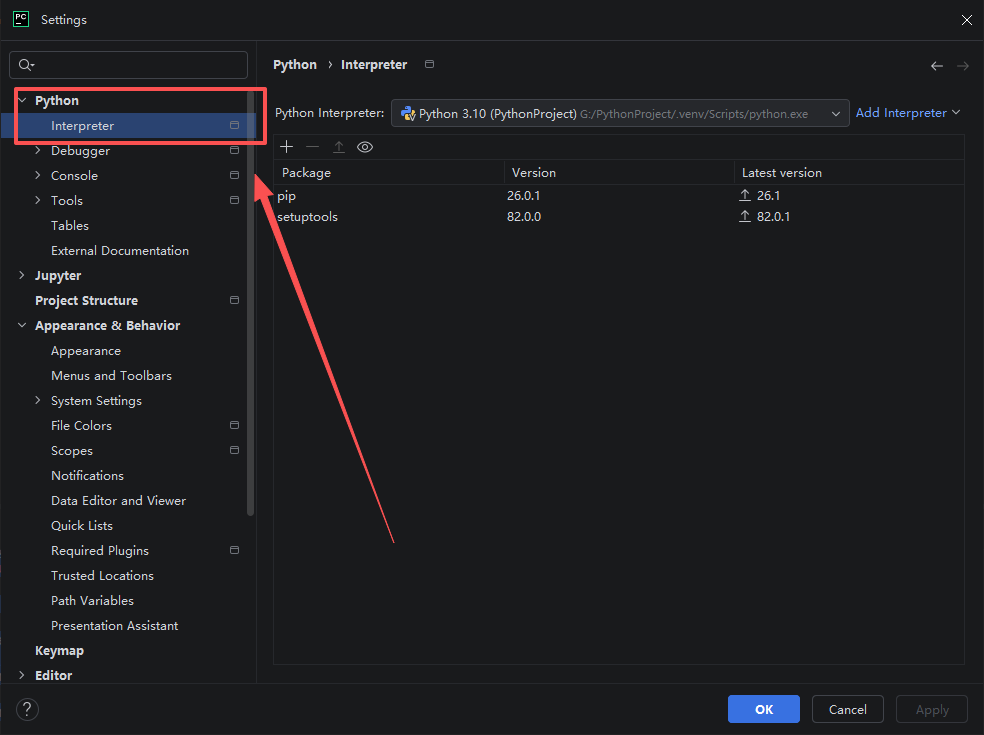The height and width of the screenshot is (735, 984).
Task: Click the install package plus icon
Action: pos(287,147)
